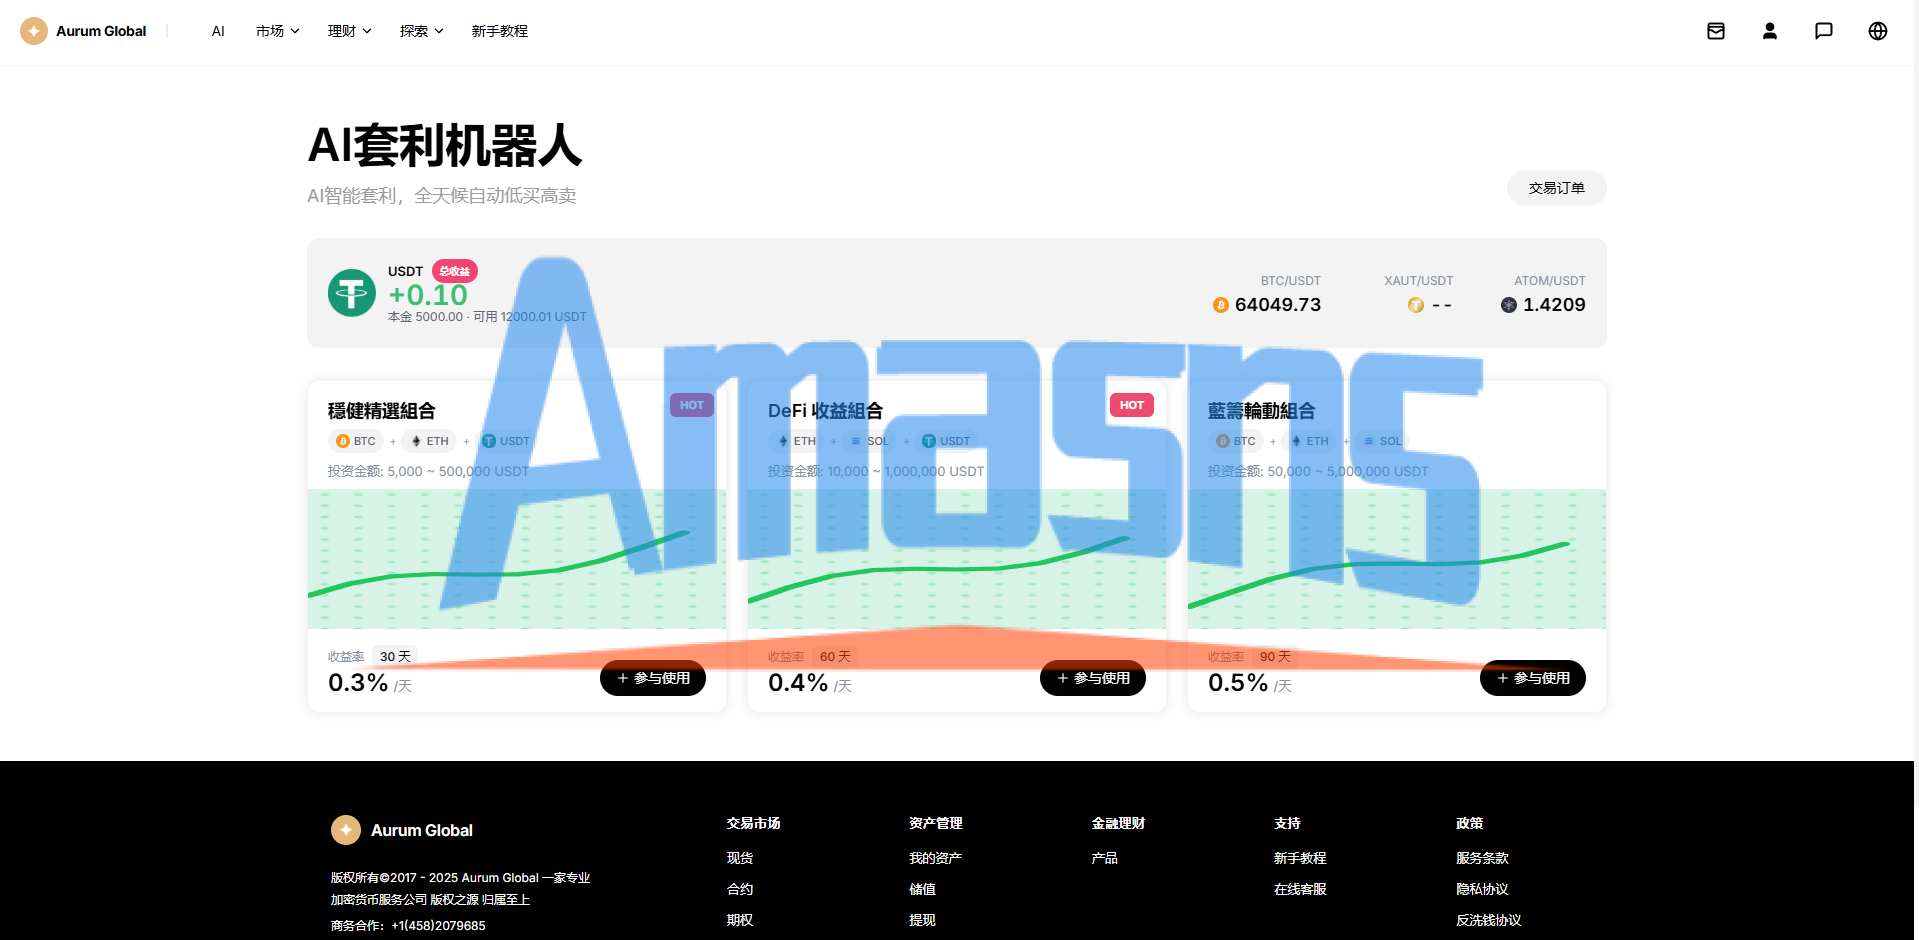The width and height of the screenshot is (1919, 940).
Task: Open 反洗钱协议 footer link
Action: pyautogui.click(x=1489, y=920)
